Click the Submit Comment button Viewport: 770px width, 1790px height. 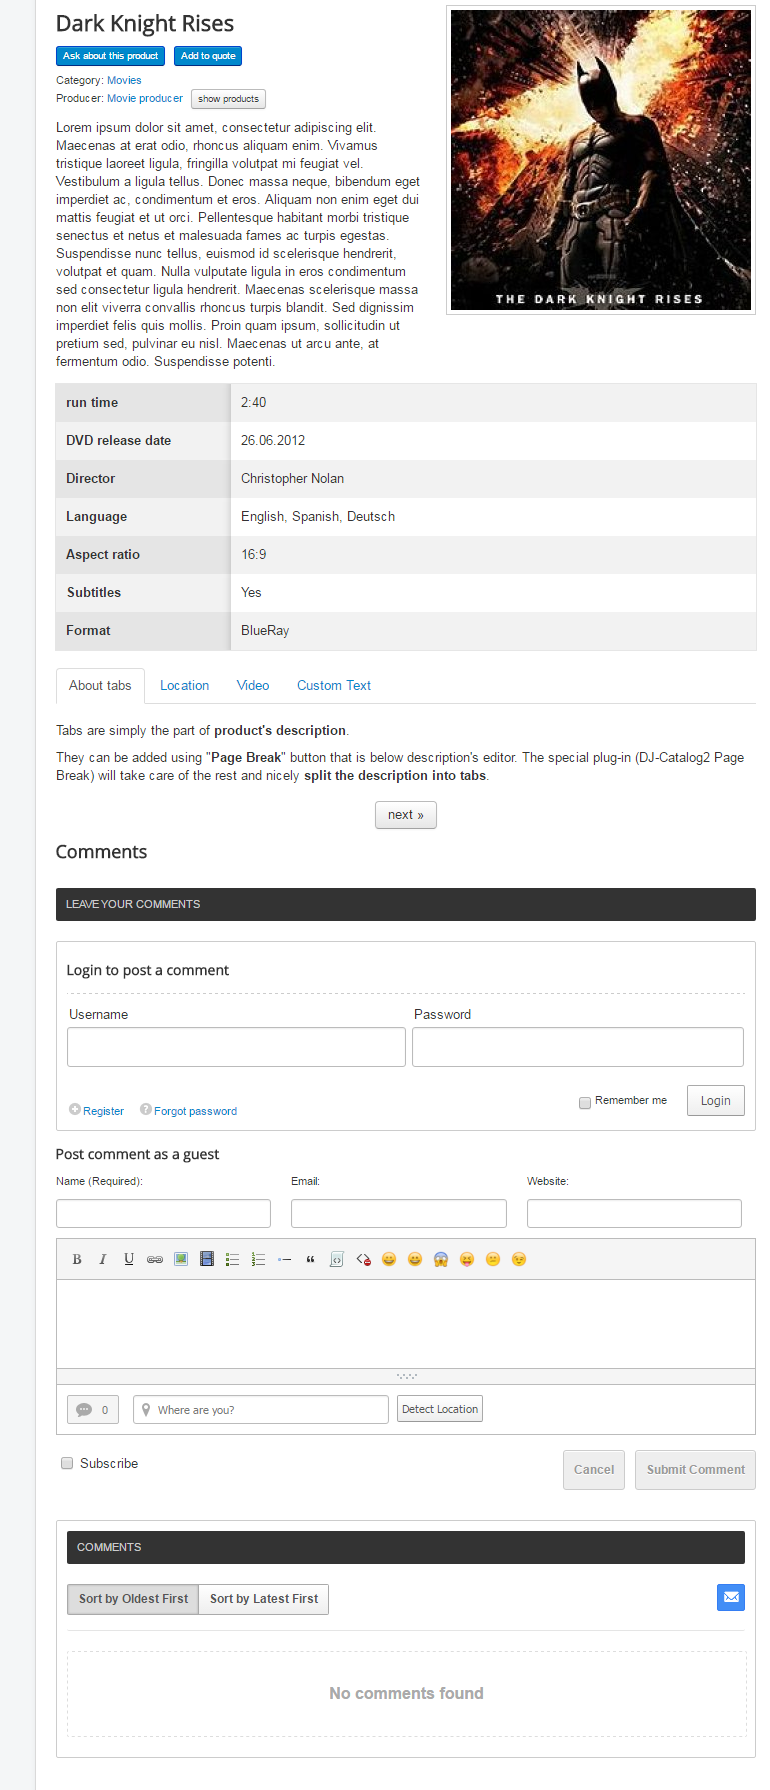pyautogui.click(x=695, y=1470)
